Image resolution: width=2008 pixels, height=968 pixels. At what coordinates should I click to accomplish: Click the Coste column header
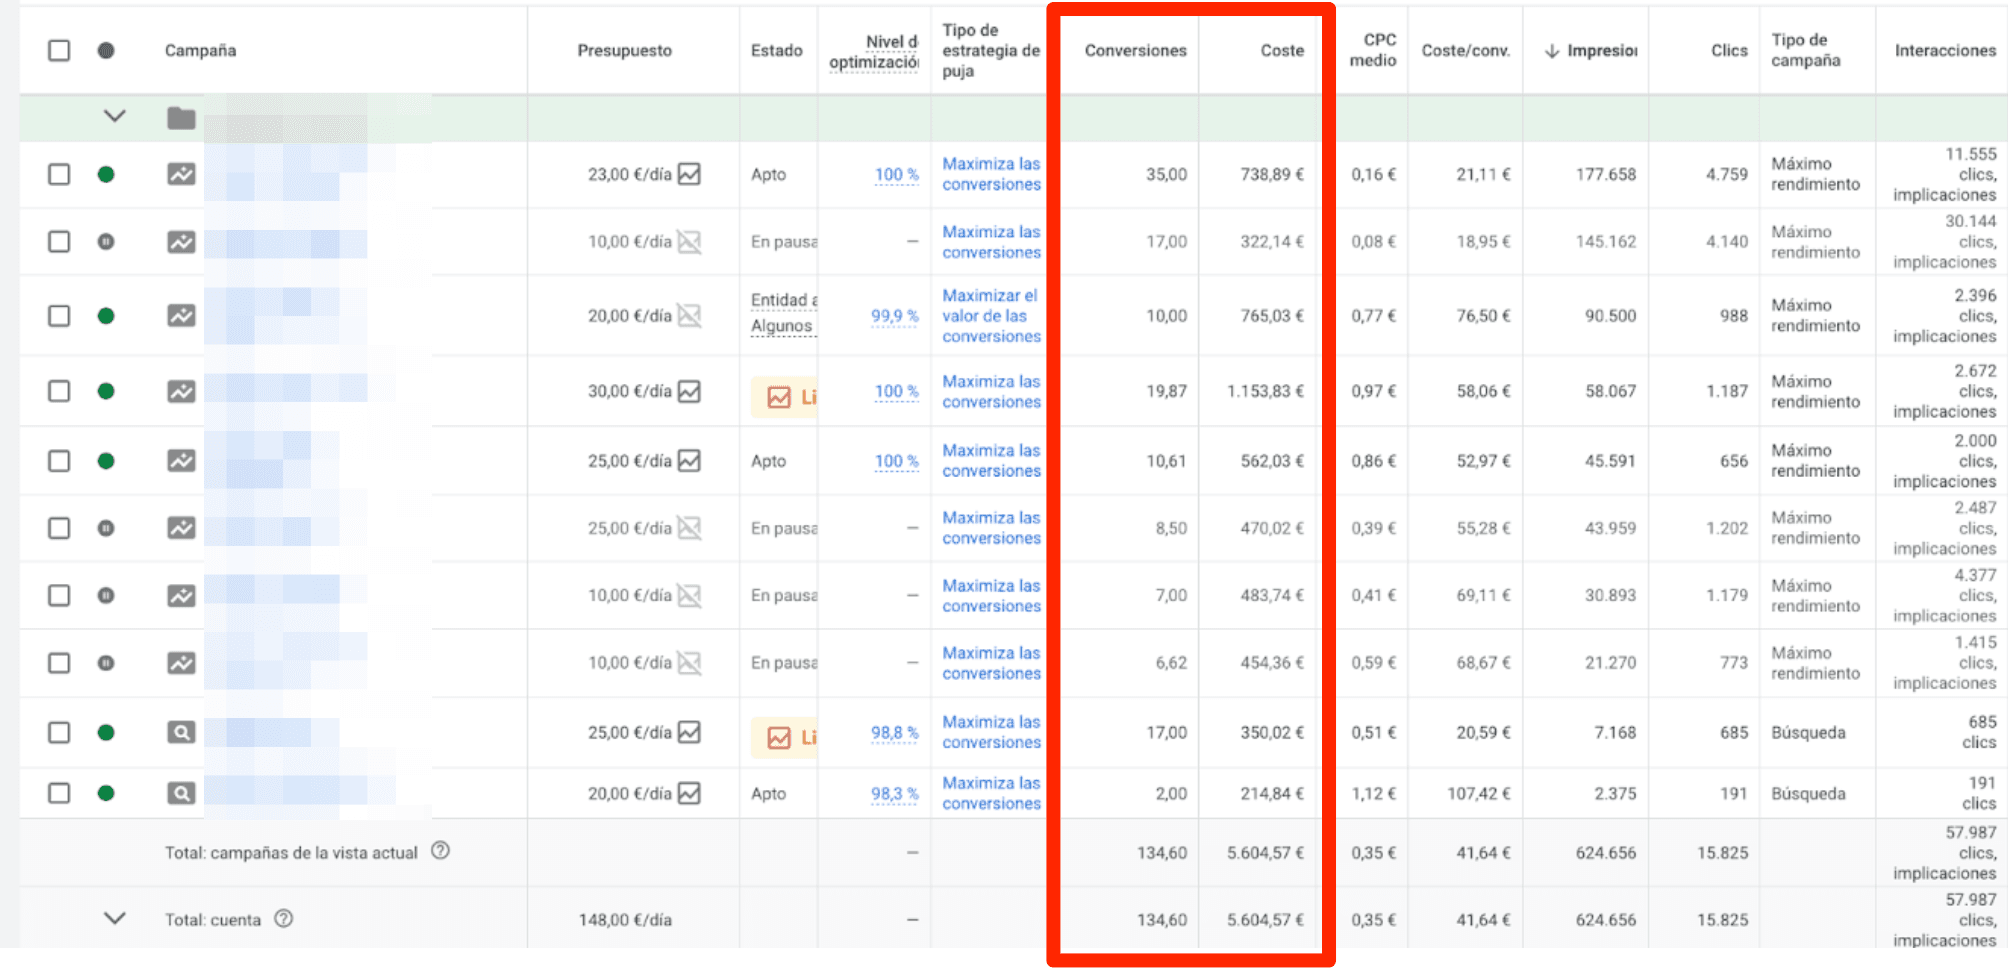1281,50
